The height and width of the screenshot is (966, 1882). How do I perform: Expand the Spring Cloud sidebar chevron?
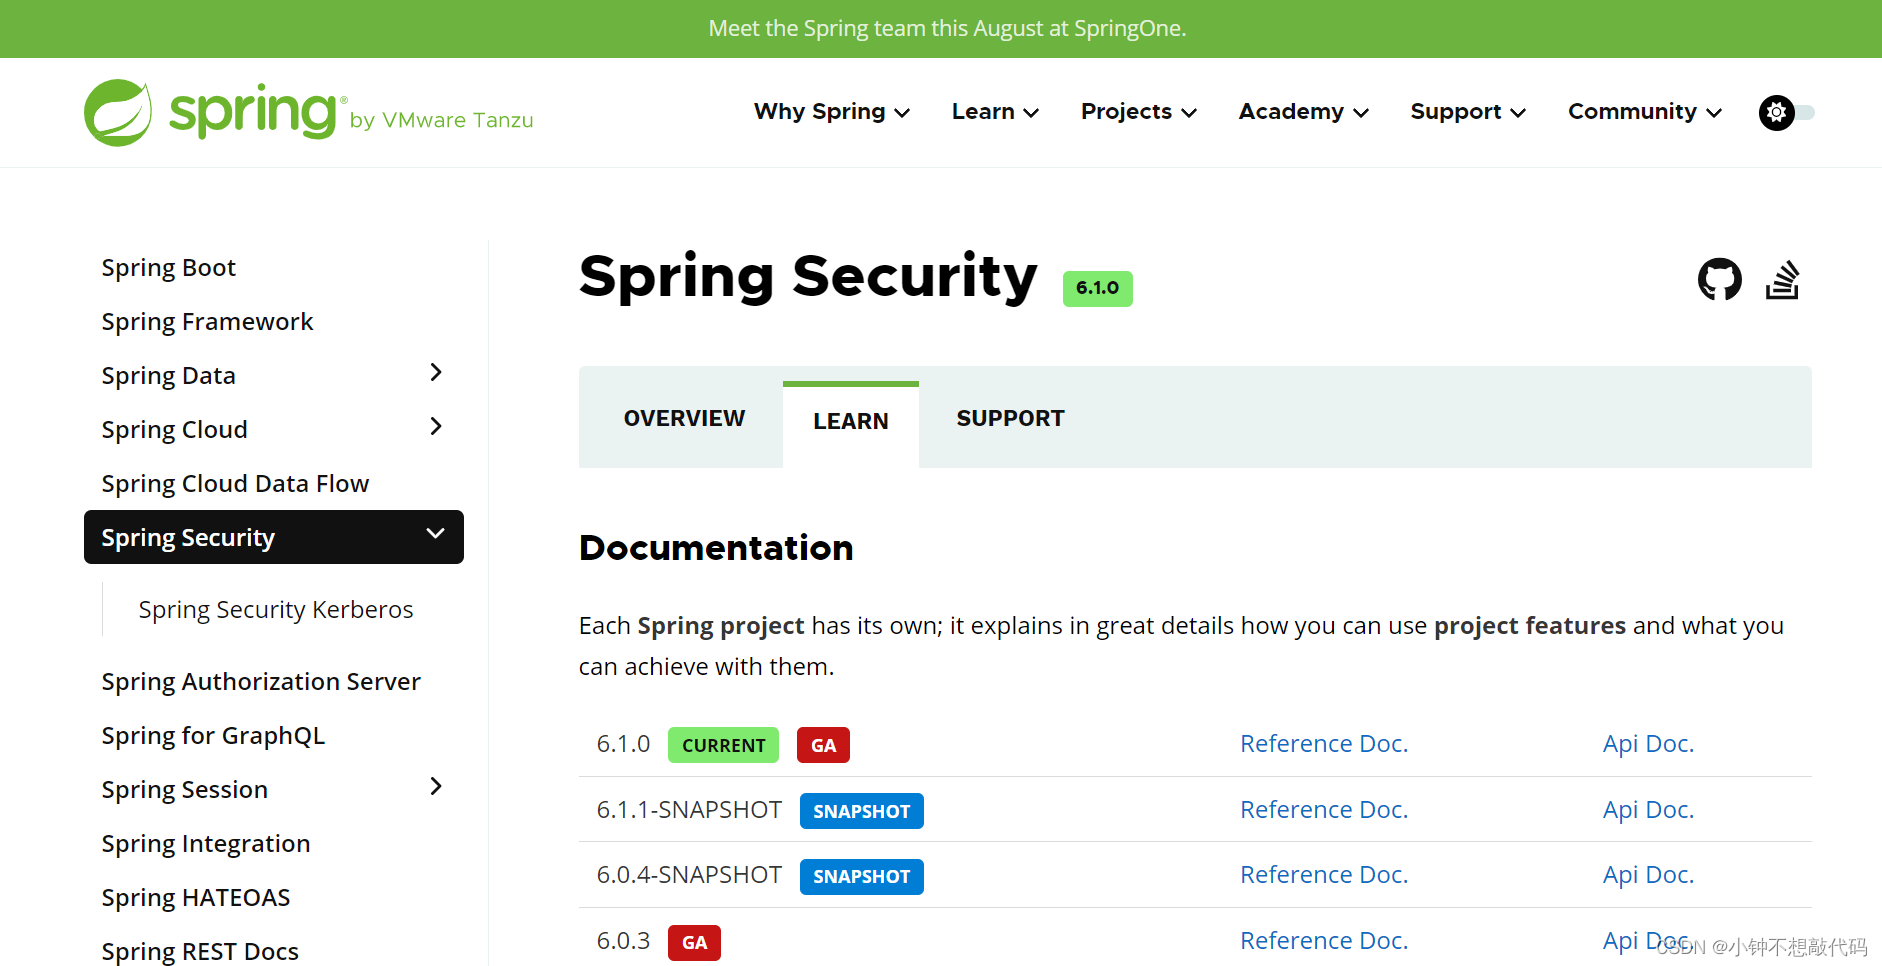click(x=436, y=427)
